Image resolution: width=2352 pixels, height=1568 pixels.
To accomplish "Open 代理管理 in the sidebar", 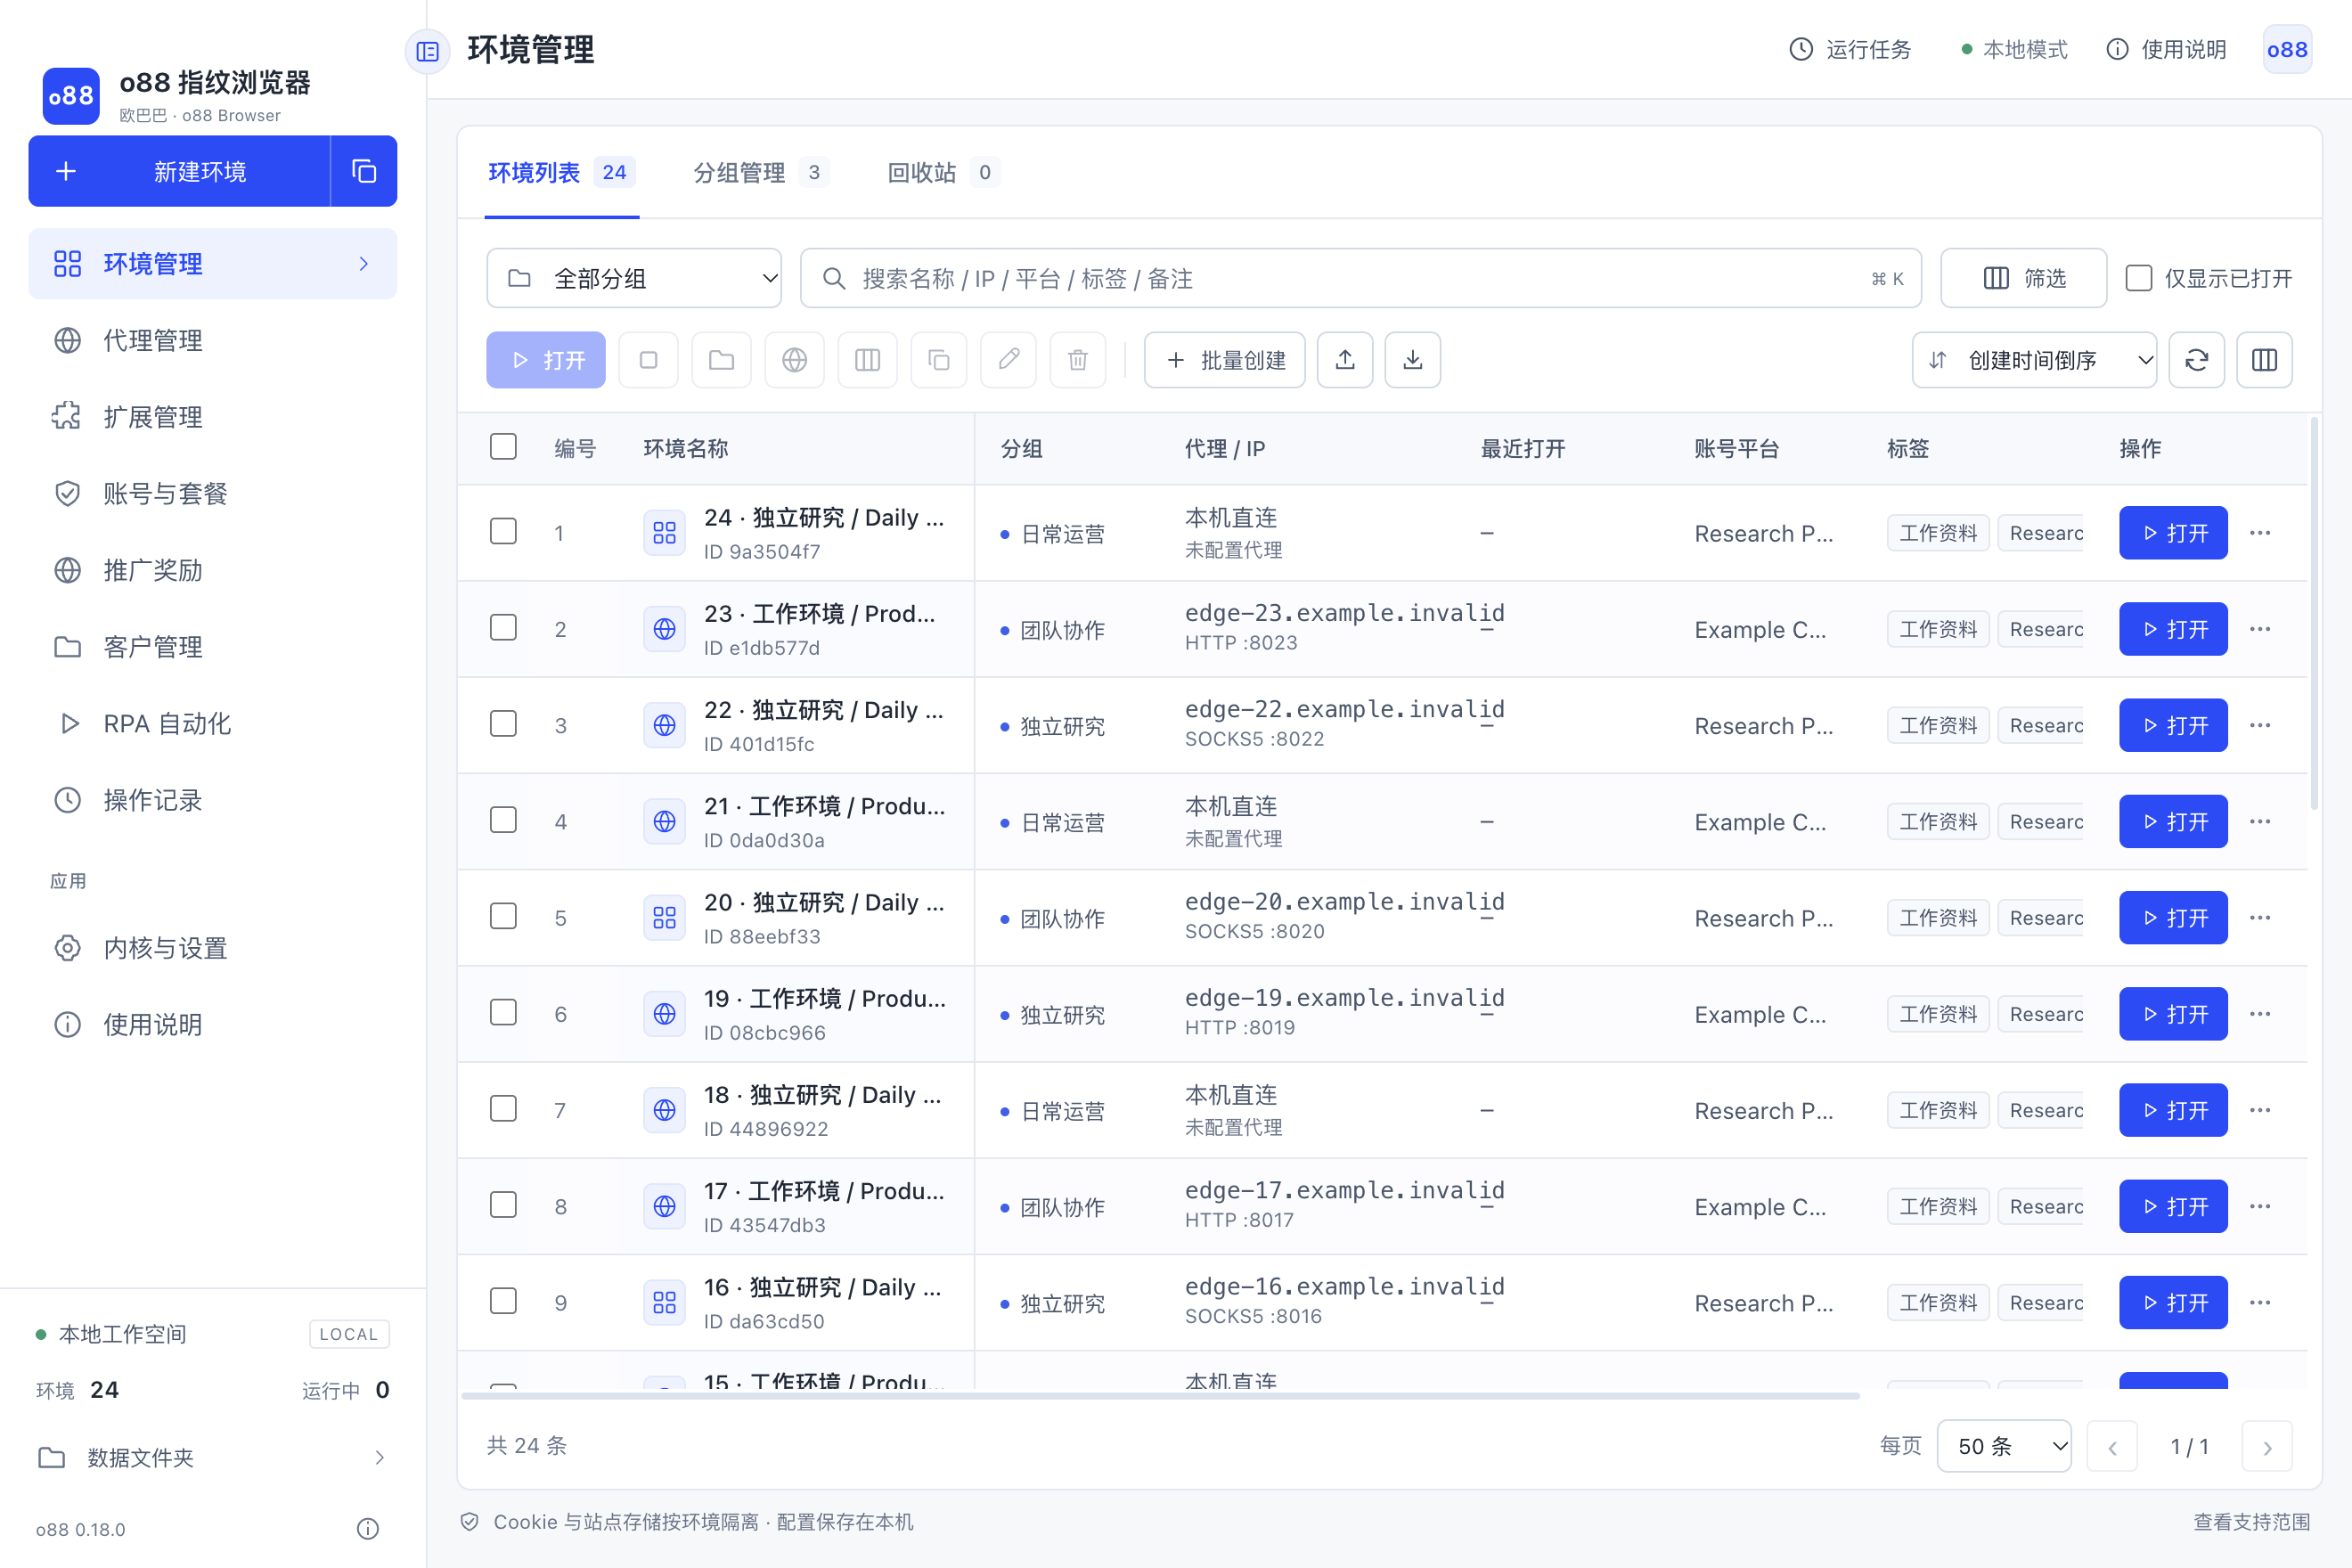I will tap(212, 340).
